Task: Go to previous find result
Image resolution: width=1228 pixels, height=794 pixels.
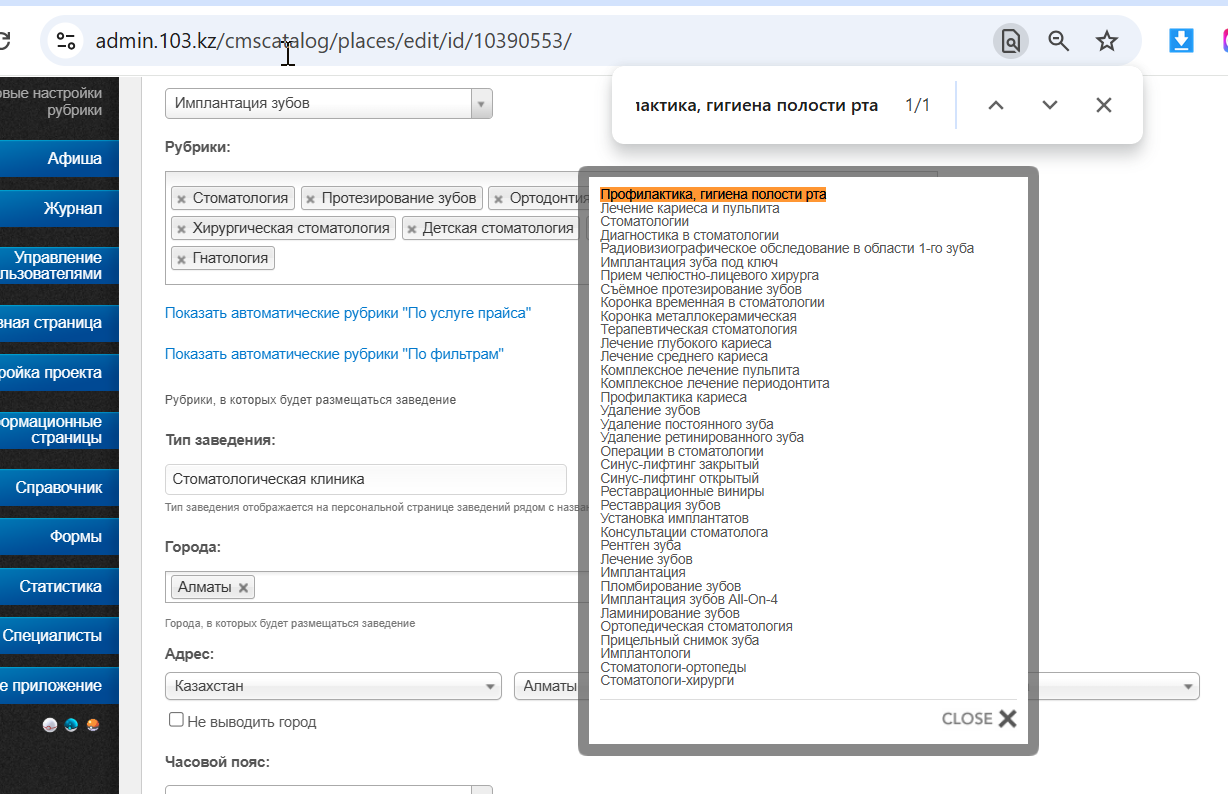Action: coord(995,105)
